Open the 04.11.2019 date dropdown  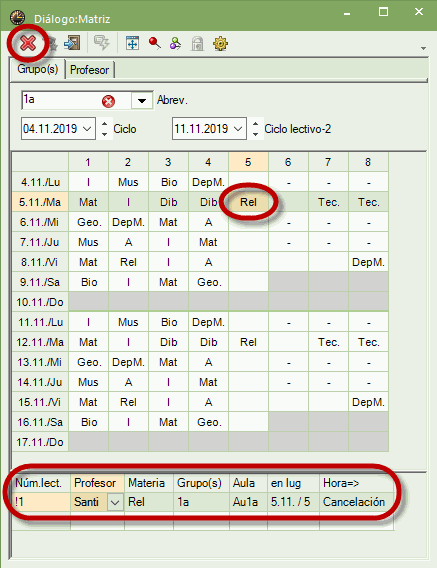point(87,129)
